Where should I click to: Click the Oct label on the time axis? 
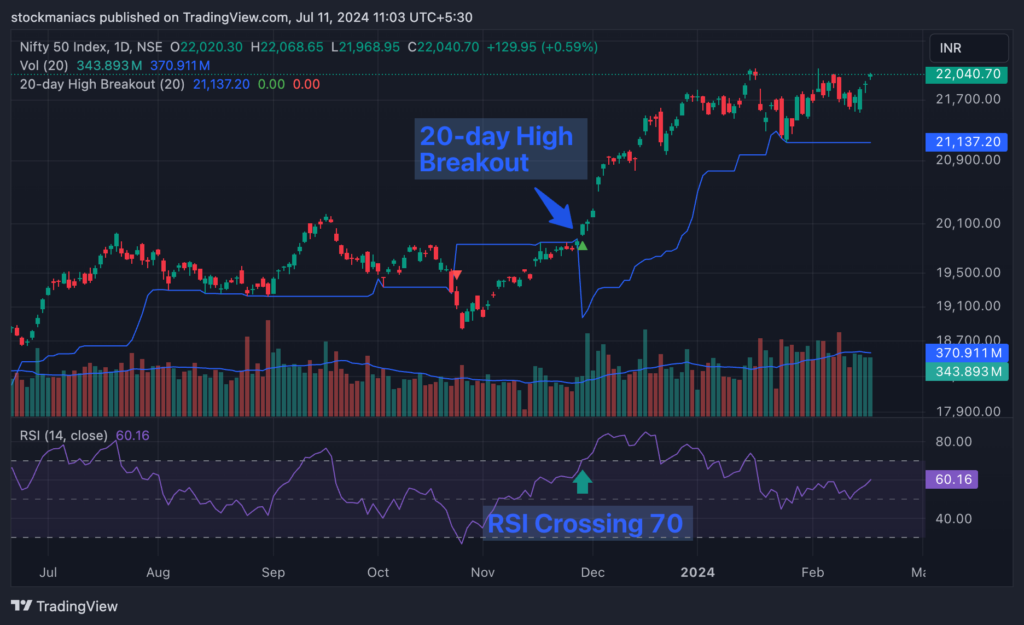click(x=377, y=573)
